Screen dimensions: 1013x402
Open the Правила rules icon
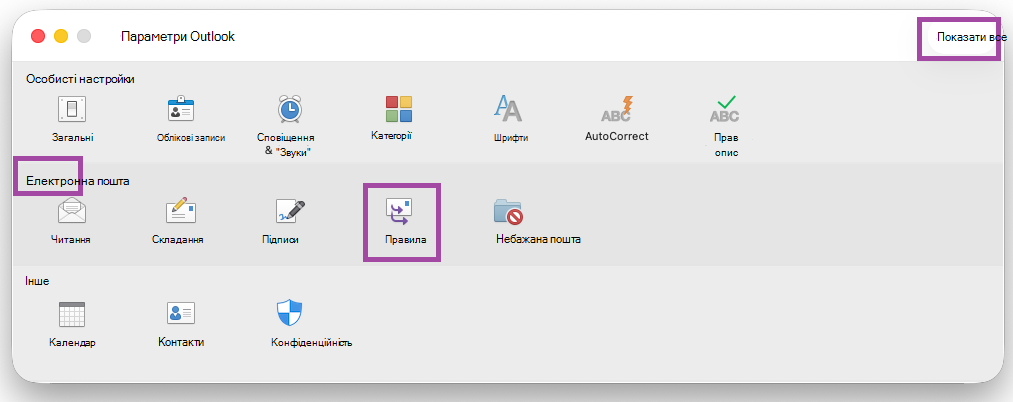(399, 211)
